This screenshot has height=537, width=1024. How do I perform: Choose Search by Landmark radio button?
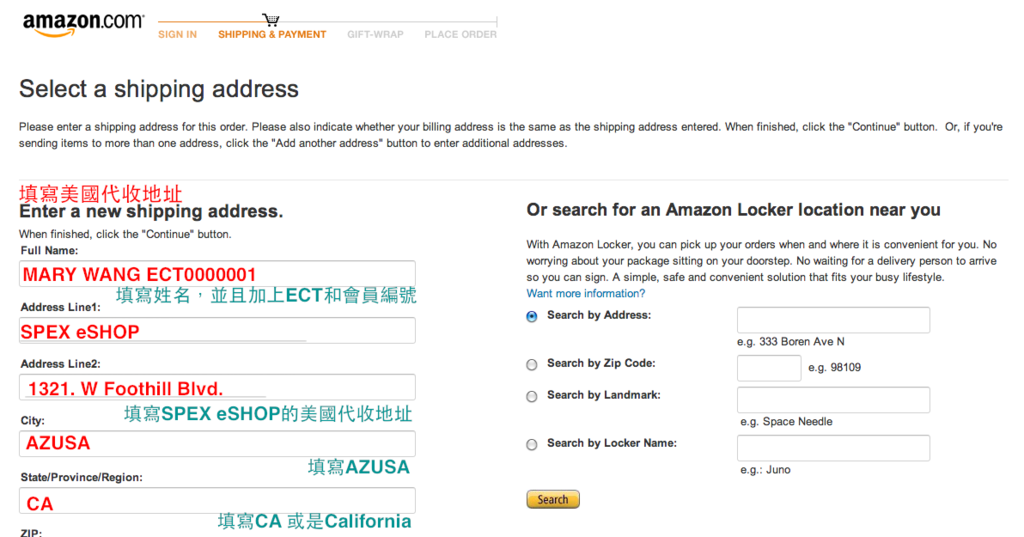532,396
